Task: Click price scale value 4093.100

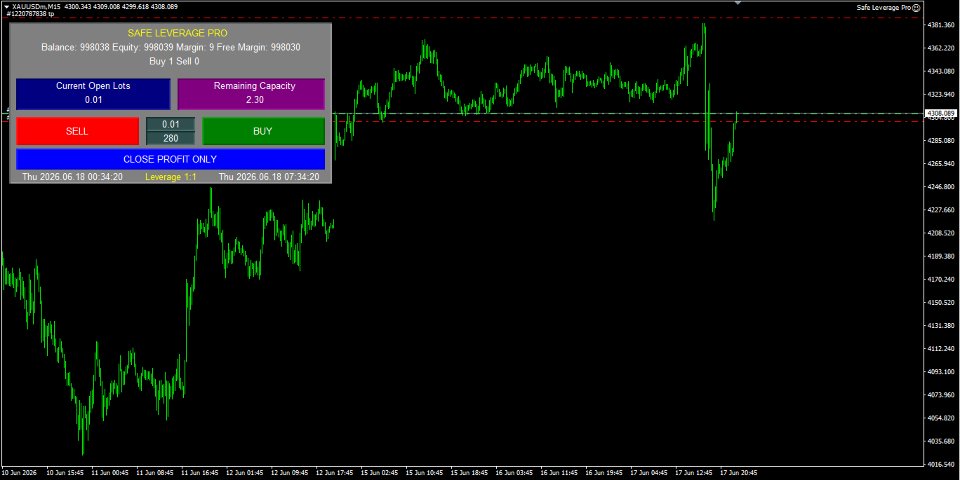Action: (x=942, y=372)
